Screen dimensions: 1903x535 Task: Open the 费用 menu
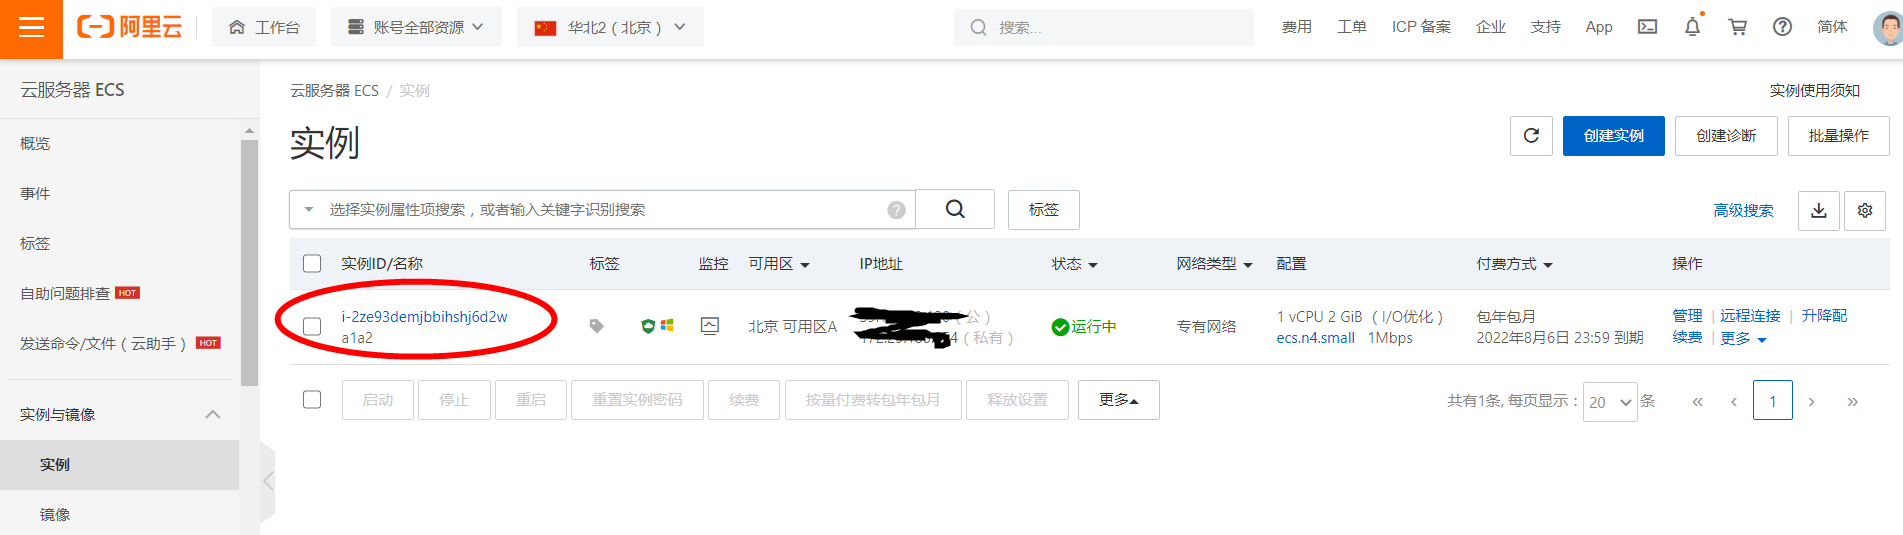1296,27
